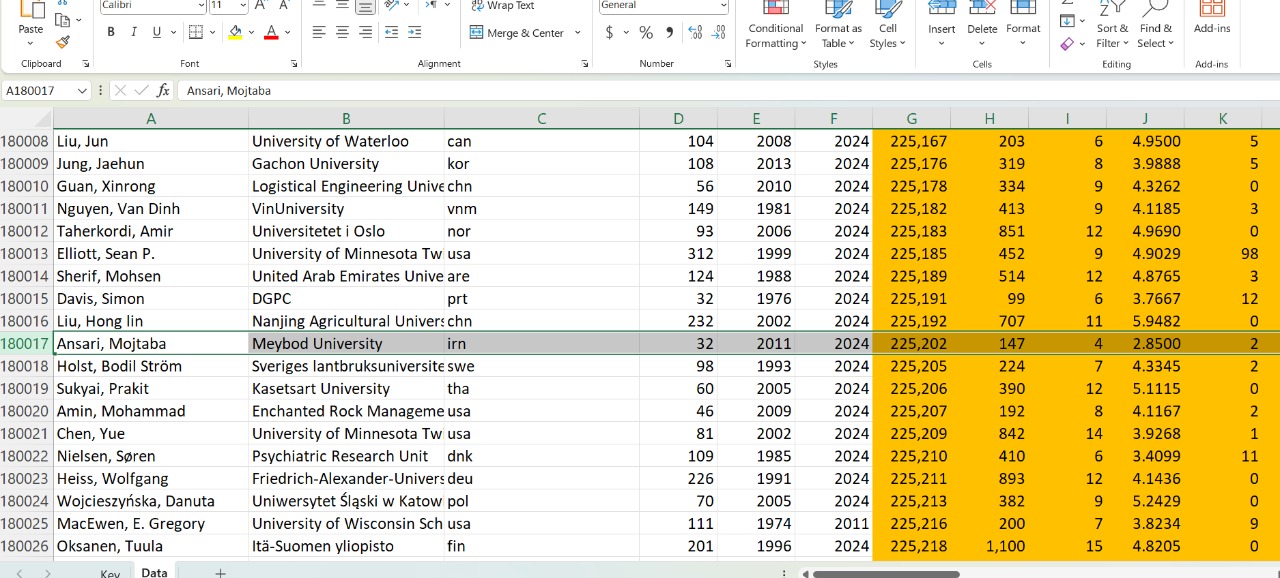Viewport: 1280px width, 578px height.
Task: Click the Merge & Center button
Action: pos(517,33)
